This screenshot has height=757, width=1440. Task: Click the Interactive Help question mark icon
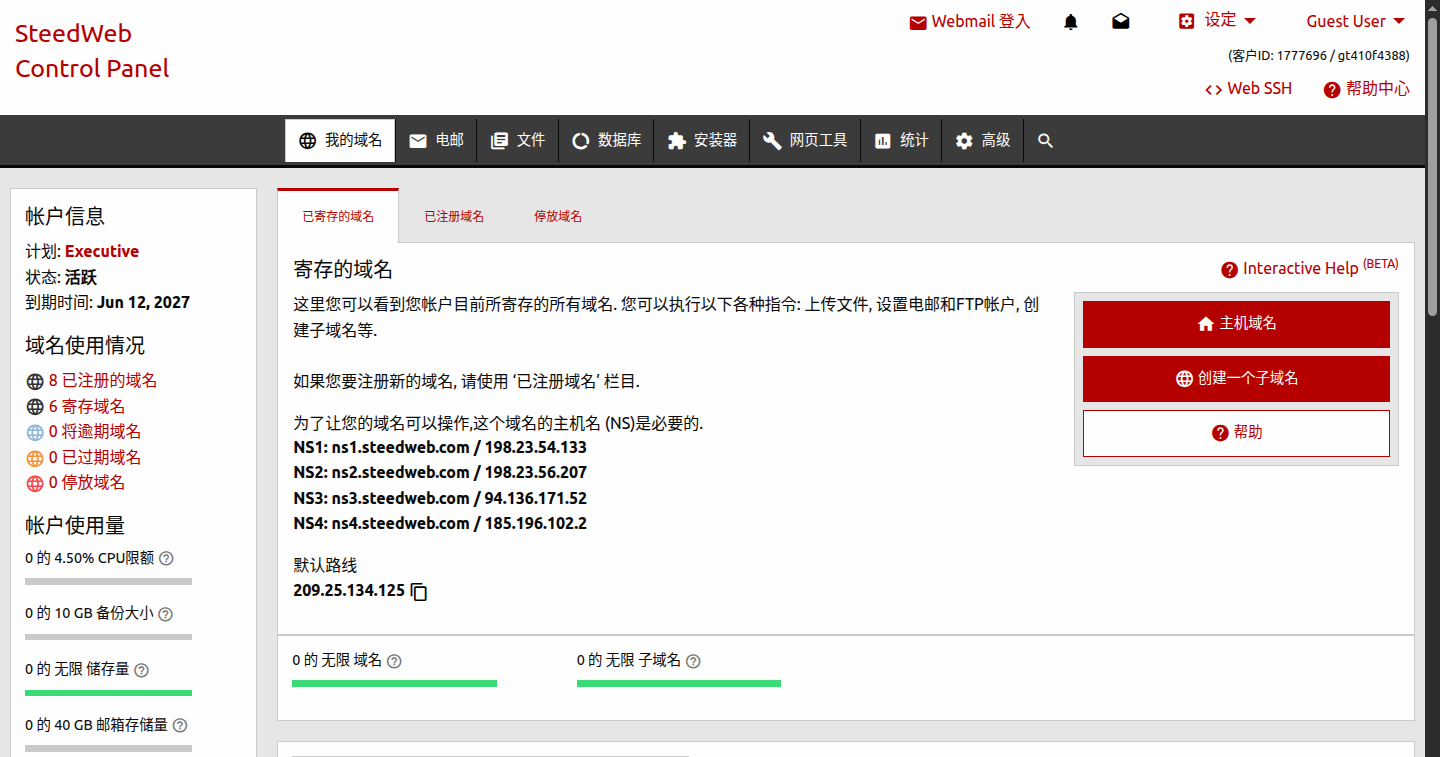pyautogui.click(x=1229, y=270)
